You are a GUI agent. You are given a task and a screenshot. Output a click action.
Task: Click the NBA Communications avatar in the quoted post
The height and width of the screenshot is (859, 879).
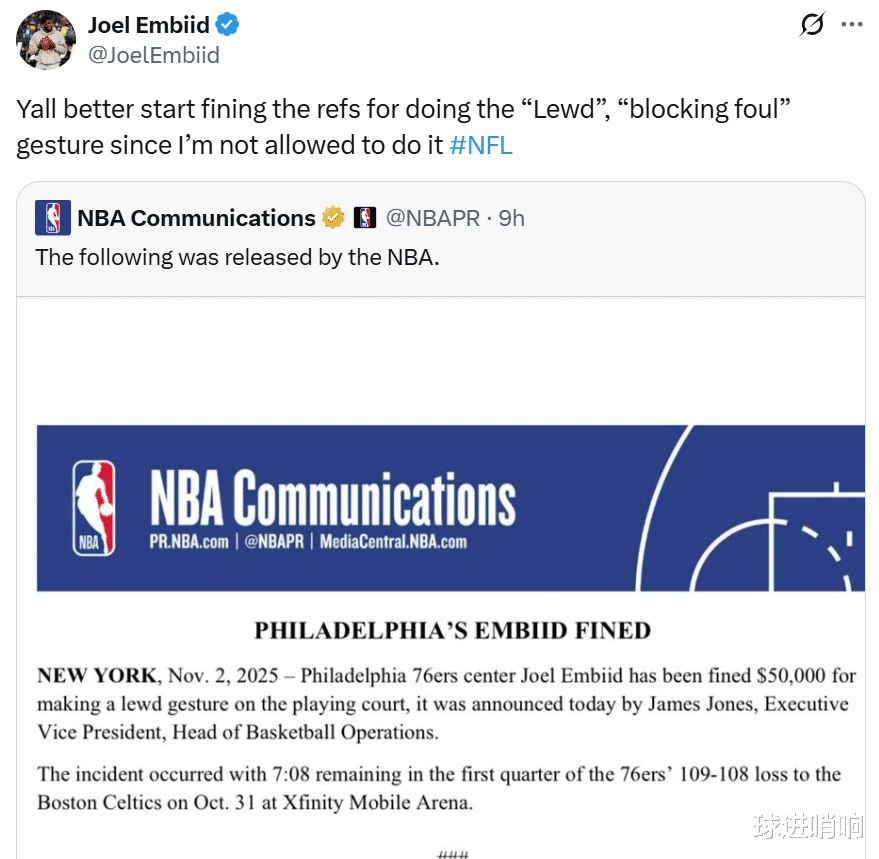[53, 218]
